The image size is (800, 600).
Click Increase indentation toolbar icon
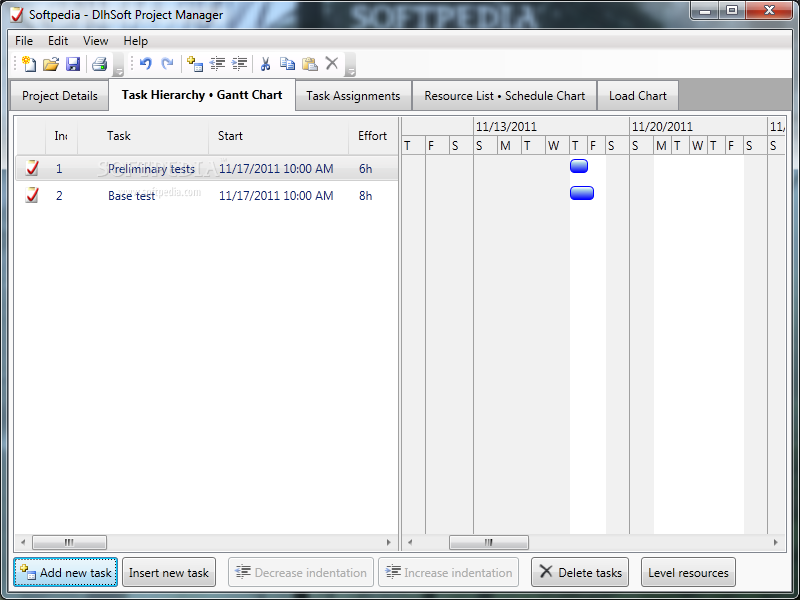tap(239, 64)
